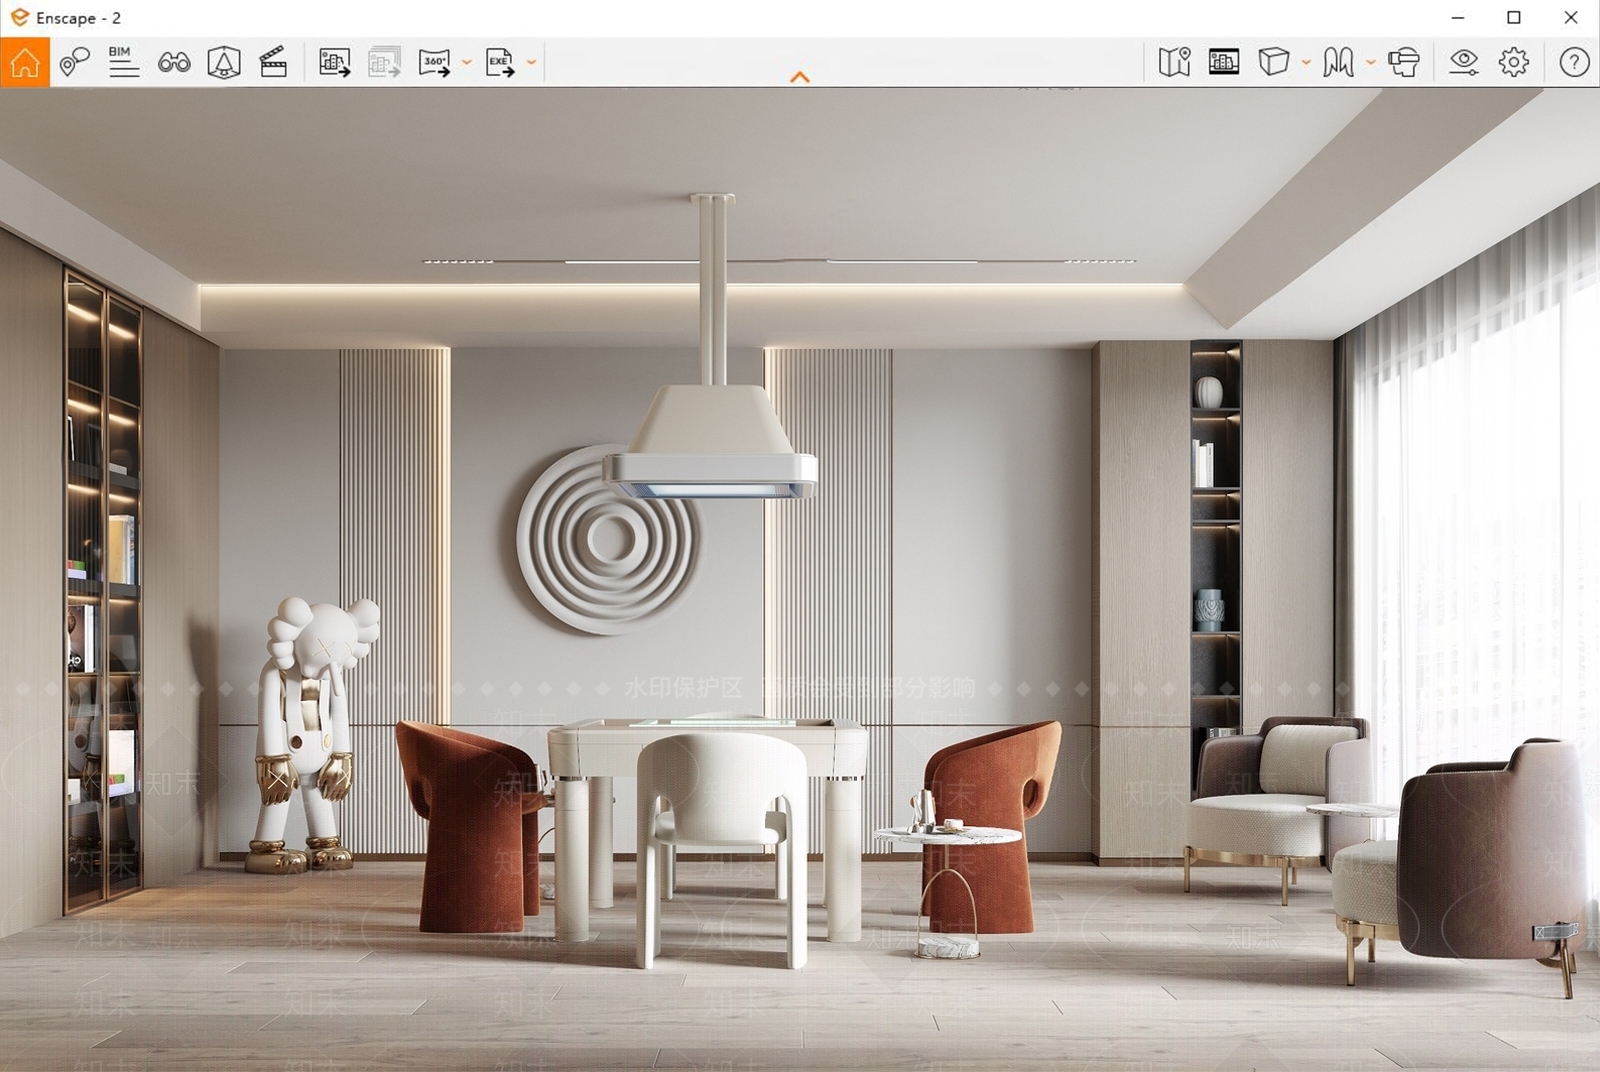1600x1072 pixels.
Task: Open the site context map icon
Action: (x=1175, y=62)
